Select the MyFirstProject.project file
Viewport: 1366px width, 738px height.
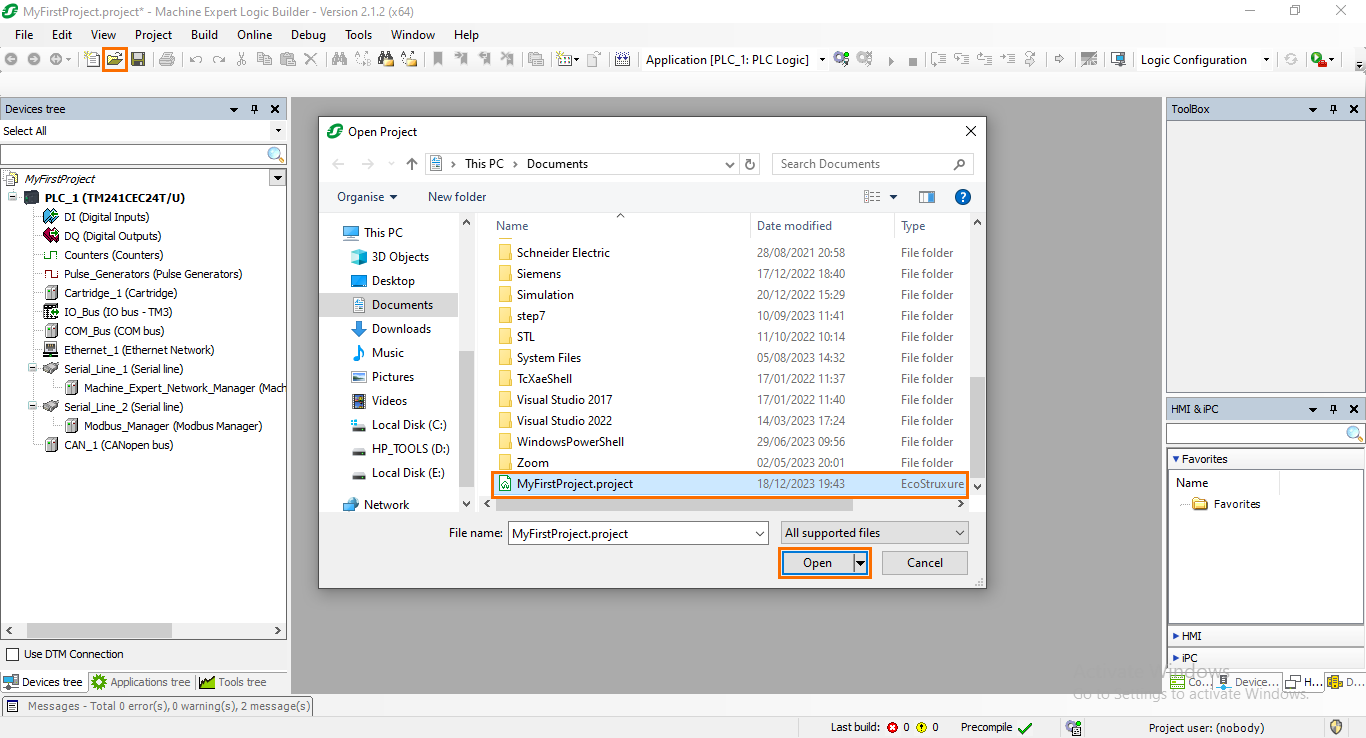[x=731, y=484]
